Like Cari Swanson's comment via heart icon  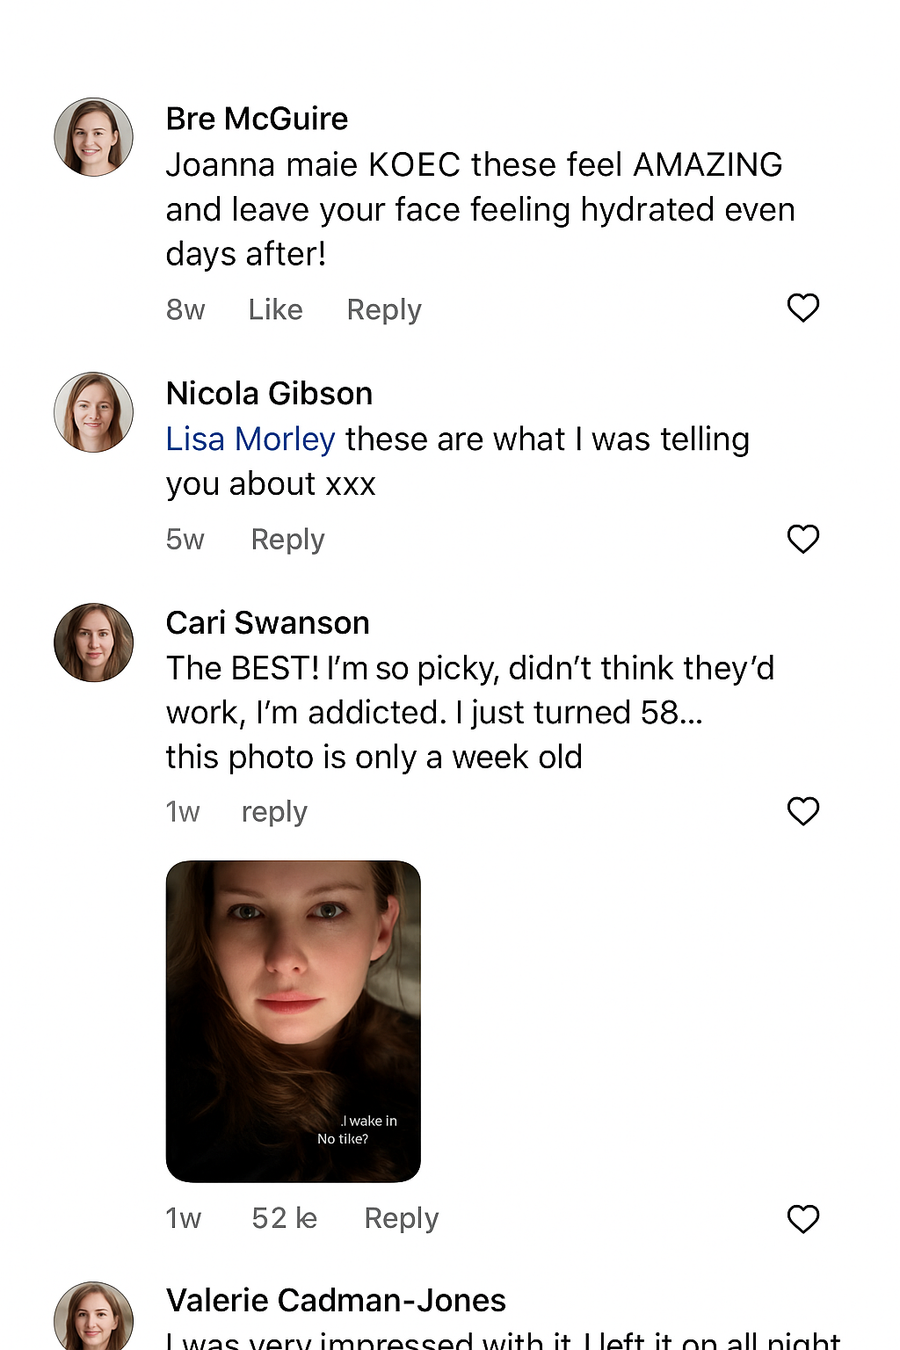803,811
